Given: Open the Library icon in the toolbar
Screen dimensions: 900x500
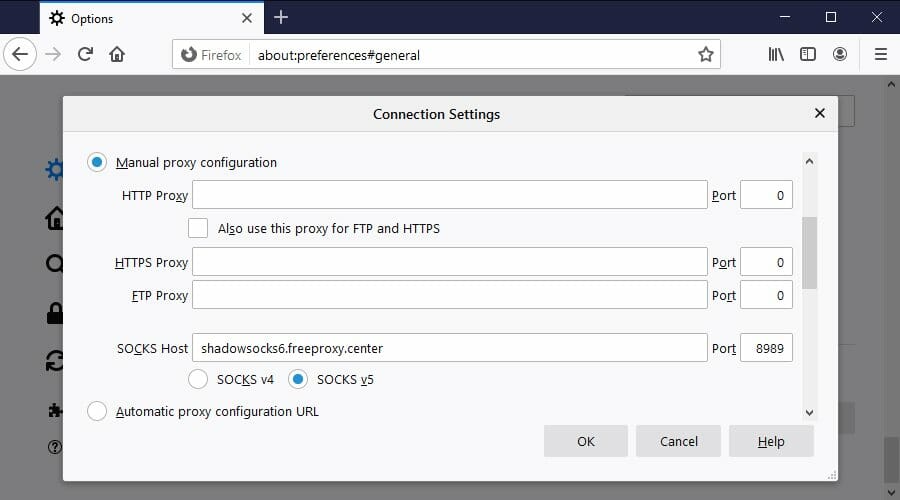Looking at the screenshot, I should 776,55.
